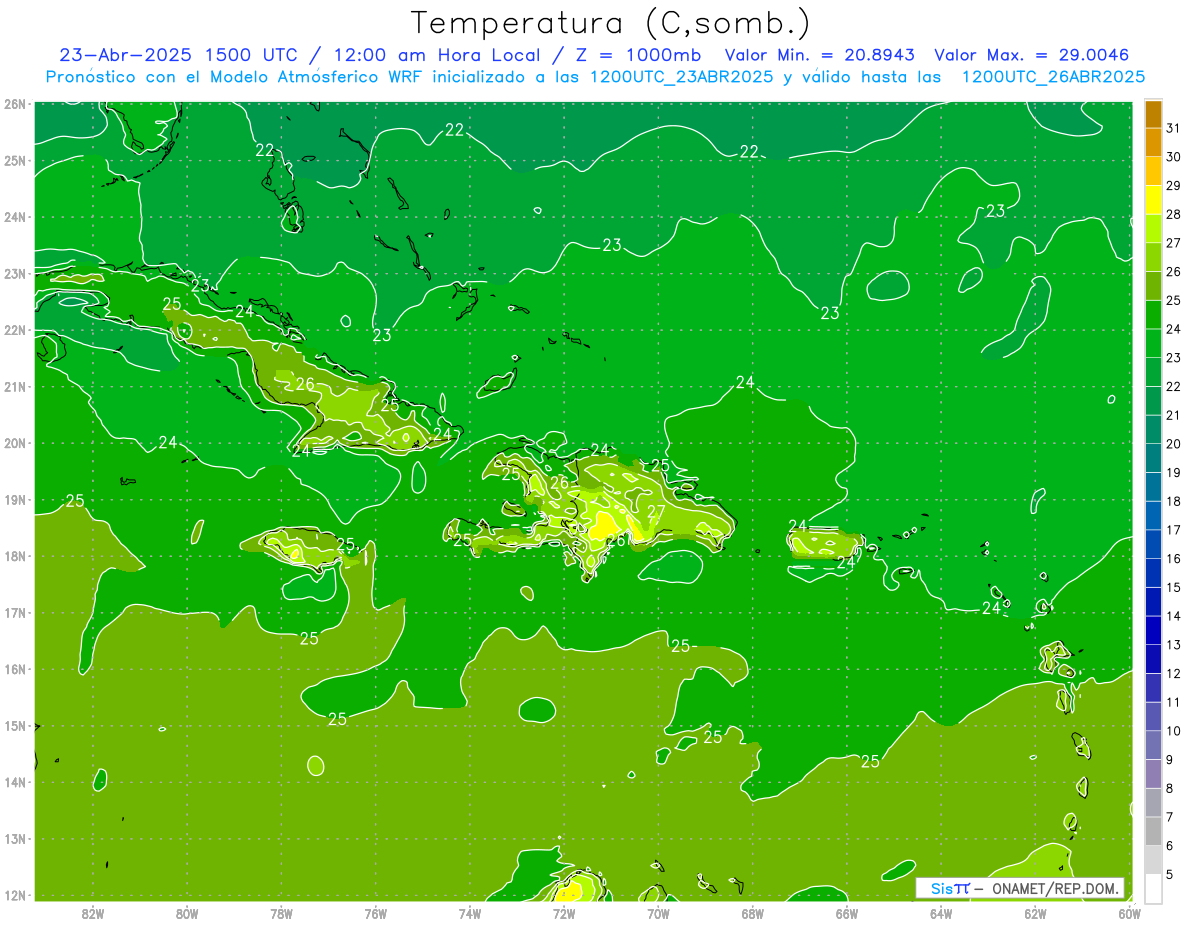Click the '28' color scale label
Viewport: 1200px width, 927px height.
coord(1173,214)
